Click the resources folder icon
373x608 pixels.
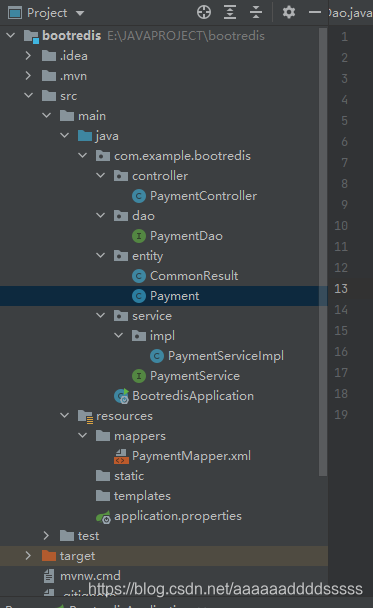[85, 416]
